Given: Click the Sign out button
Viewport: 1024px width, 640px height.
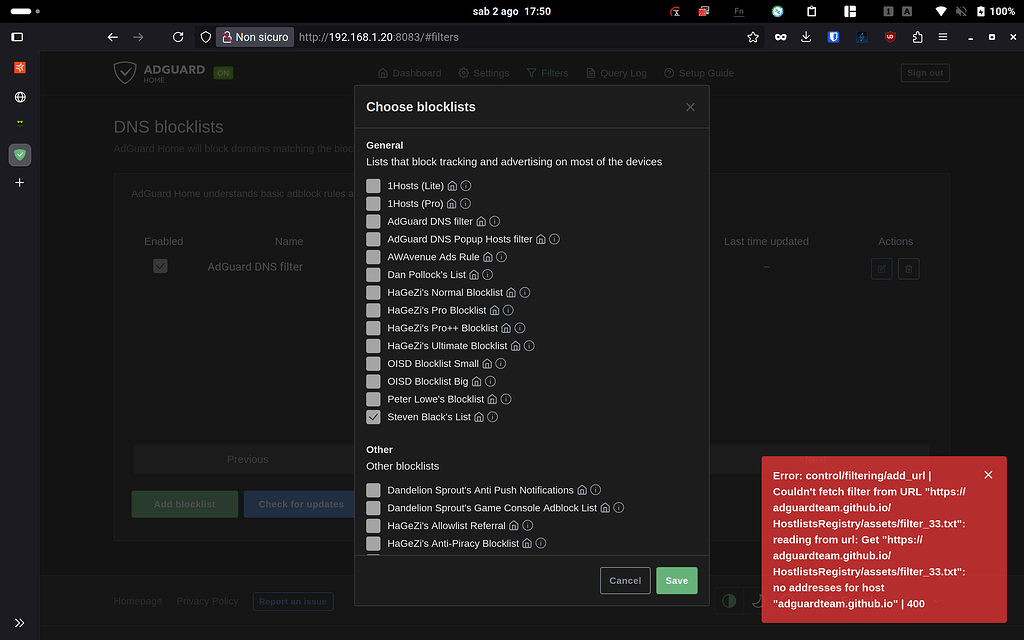Looking at the screenshot, I should pos(925,72).
